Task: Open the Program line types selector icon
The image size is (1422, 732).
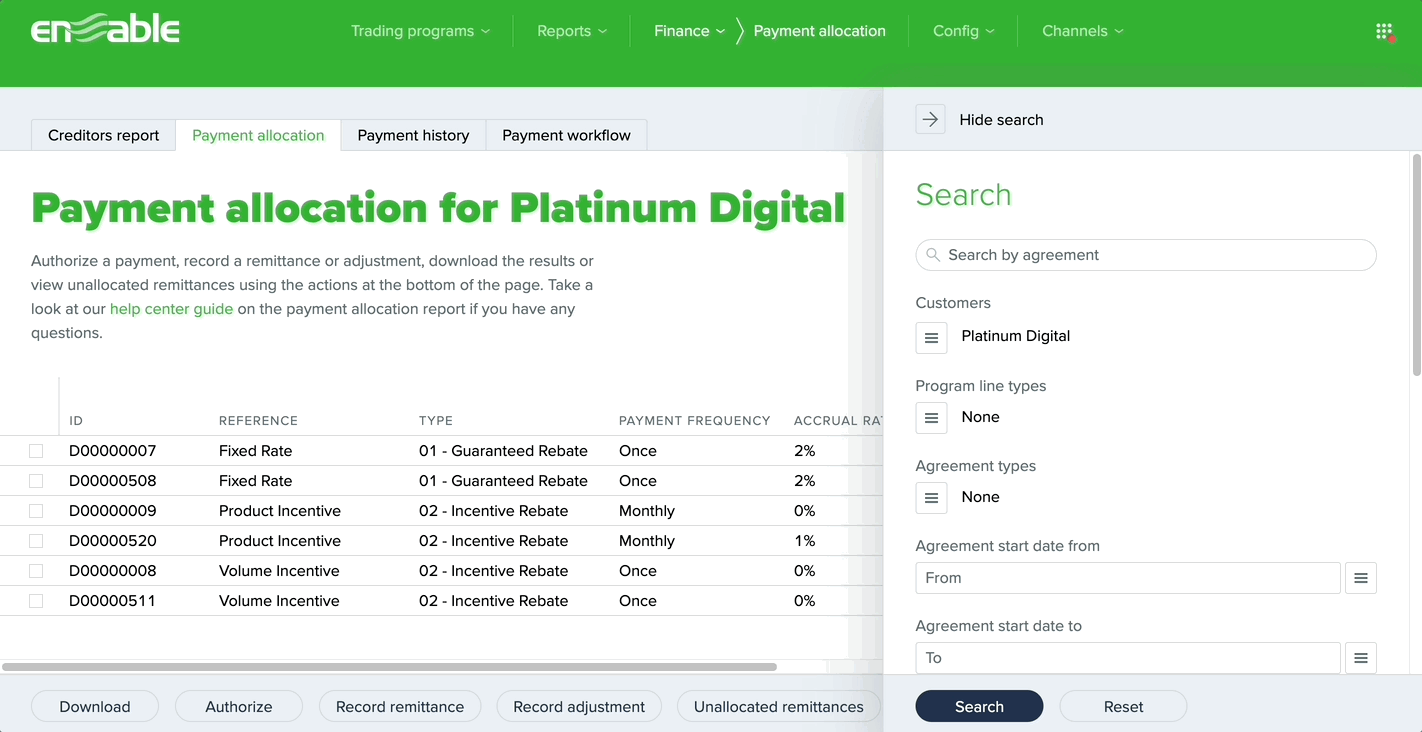Action: tap(931, 418)
